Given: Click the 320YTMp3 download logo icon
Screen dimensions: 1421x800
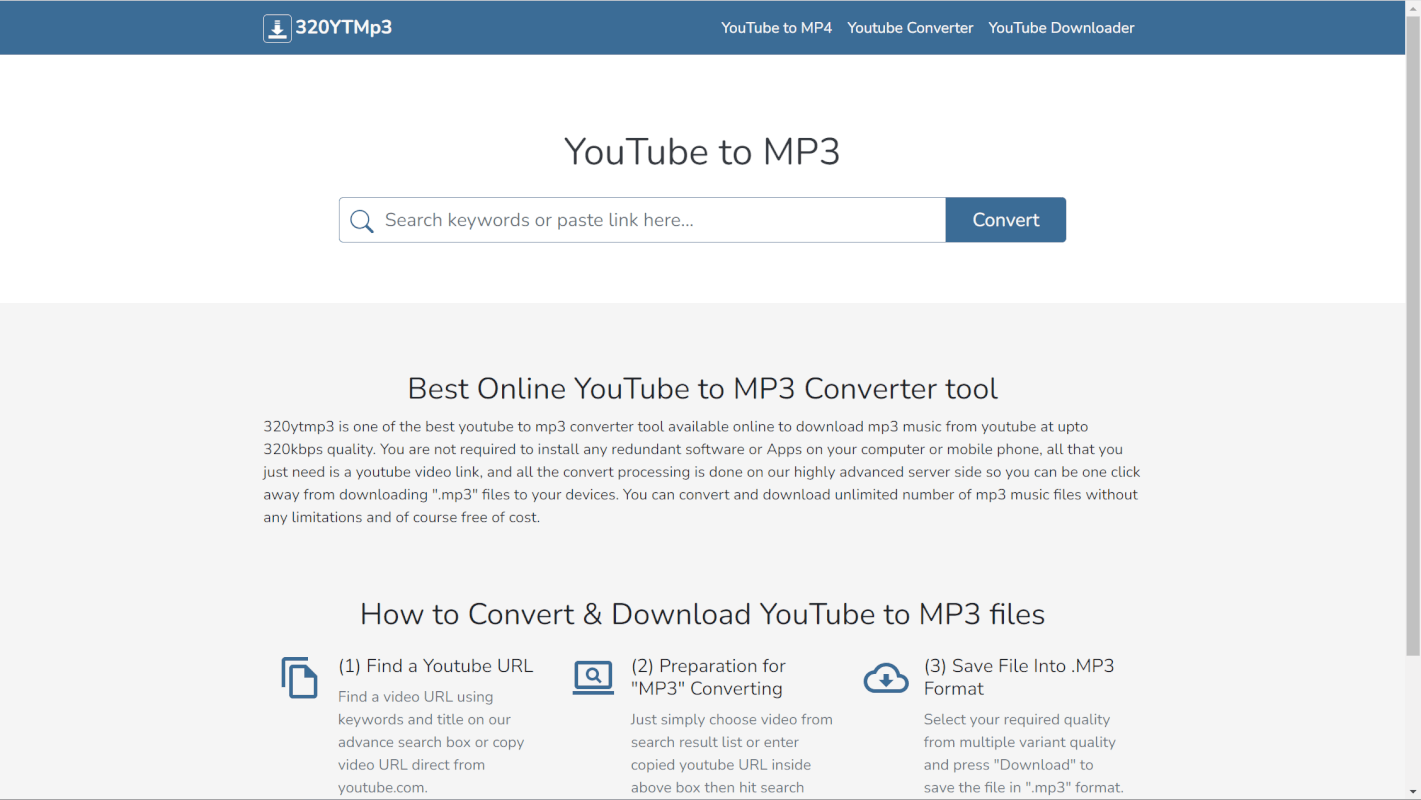Looking at the screenshot, I should tap(277, 28).
